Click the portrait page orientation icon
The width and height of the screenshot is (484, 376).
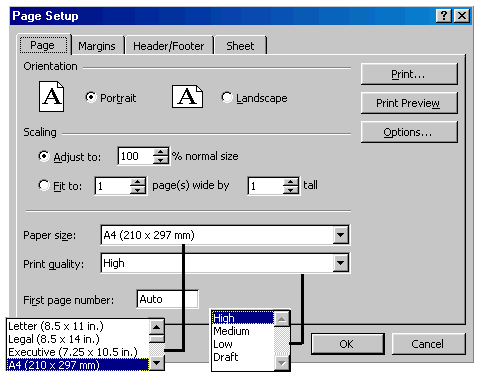(51, 96)
